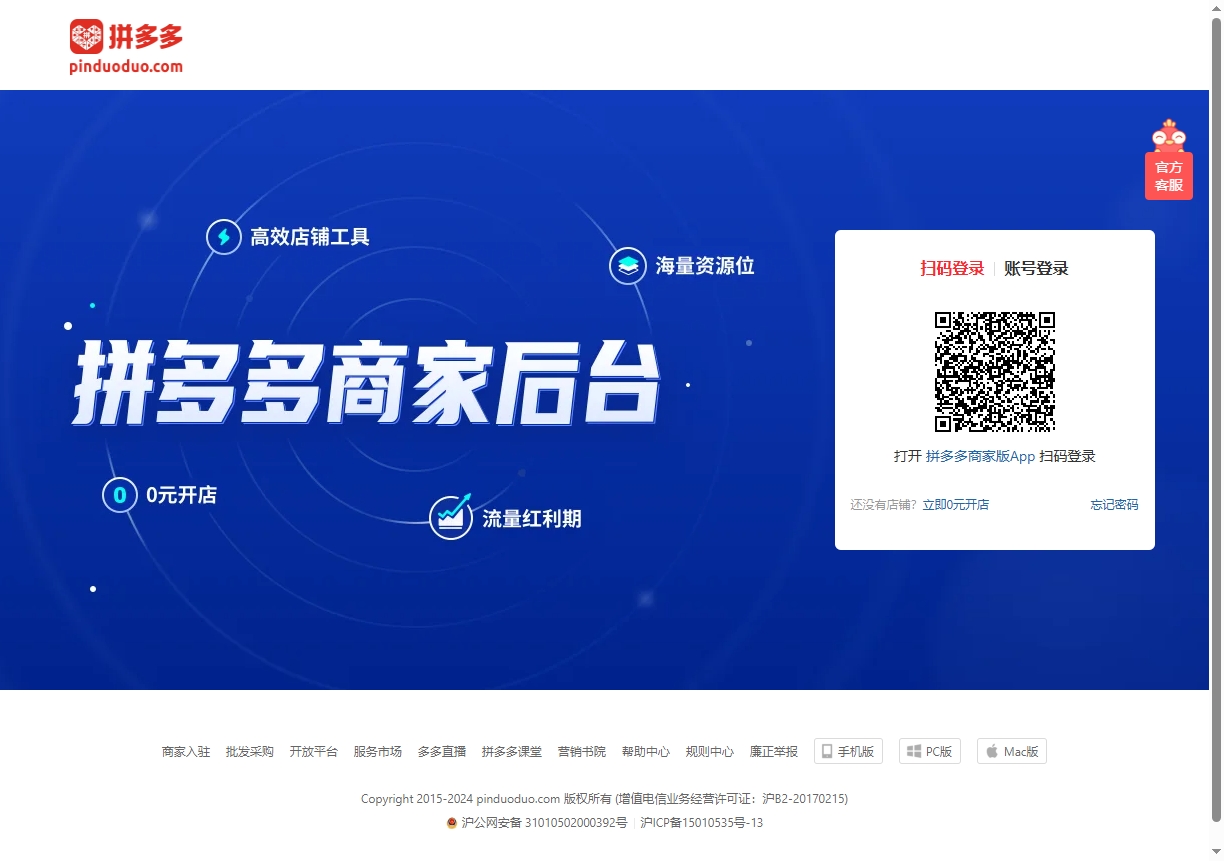Screen dimensions: 1224x861
Task: Switch to 扫码登录 tab
Action: pos(952,268)
